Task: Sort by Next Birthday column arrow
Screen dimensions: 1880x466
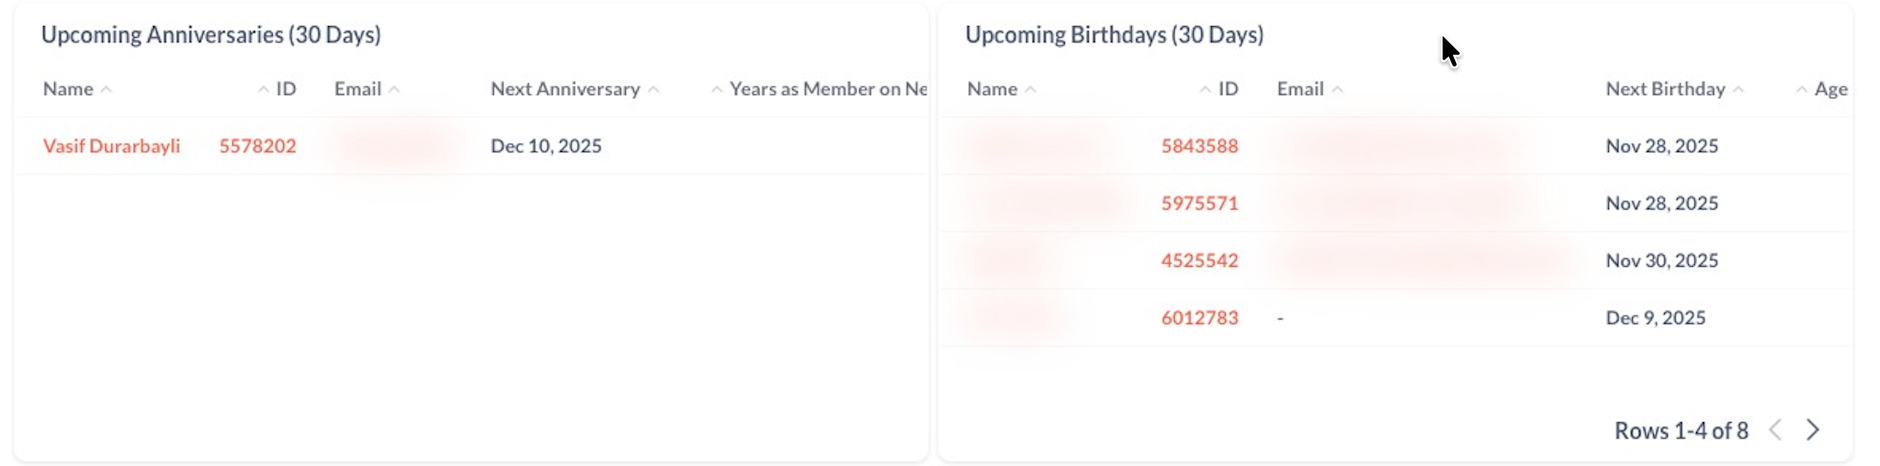Action: (x=1738, y=90)
